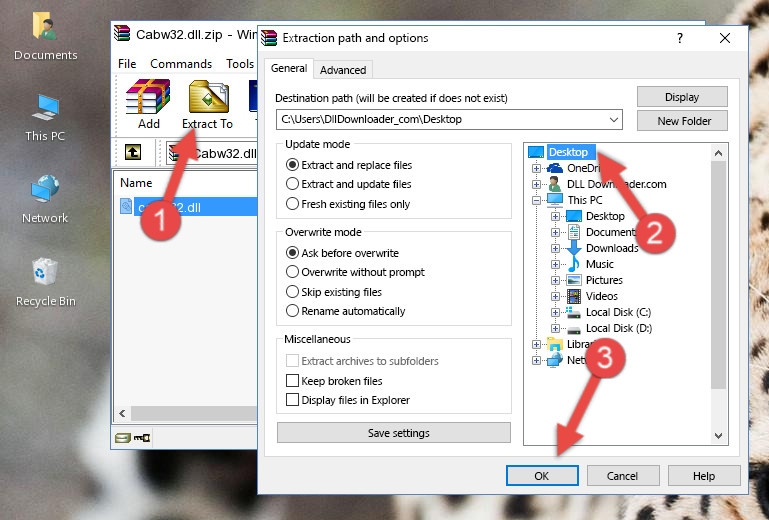This screenshot has width=769, height=520.
Task: Open the Commands menu in WinRAR
Action: [181, 64]
